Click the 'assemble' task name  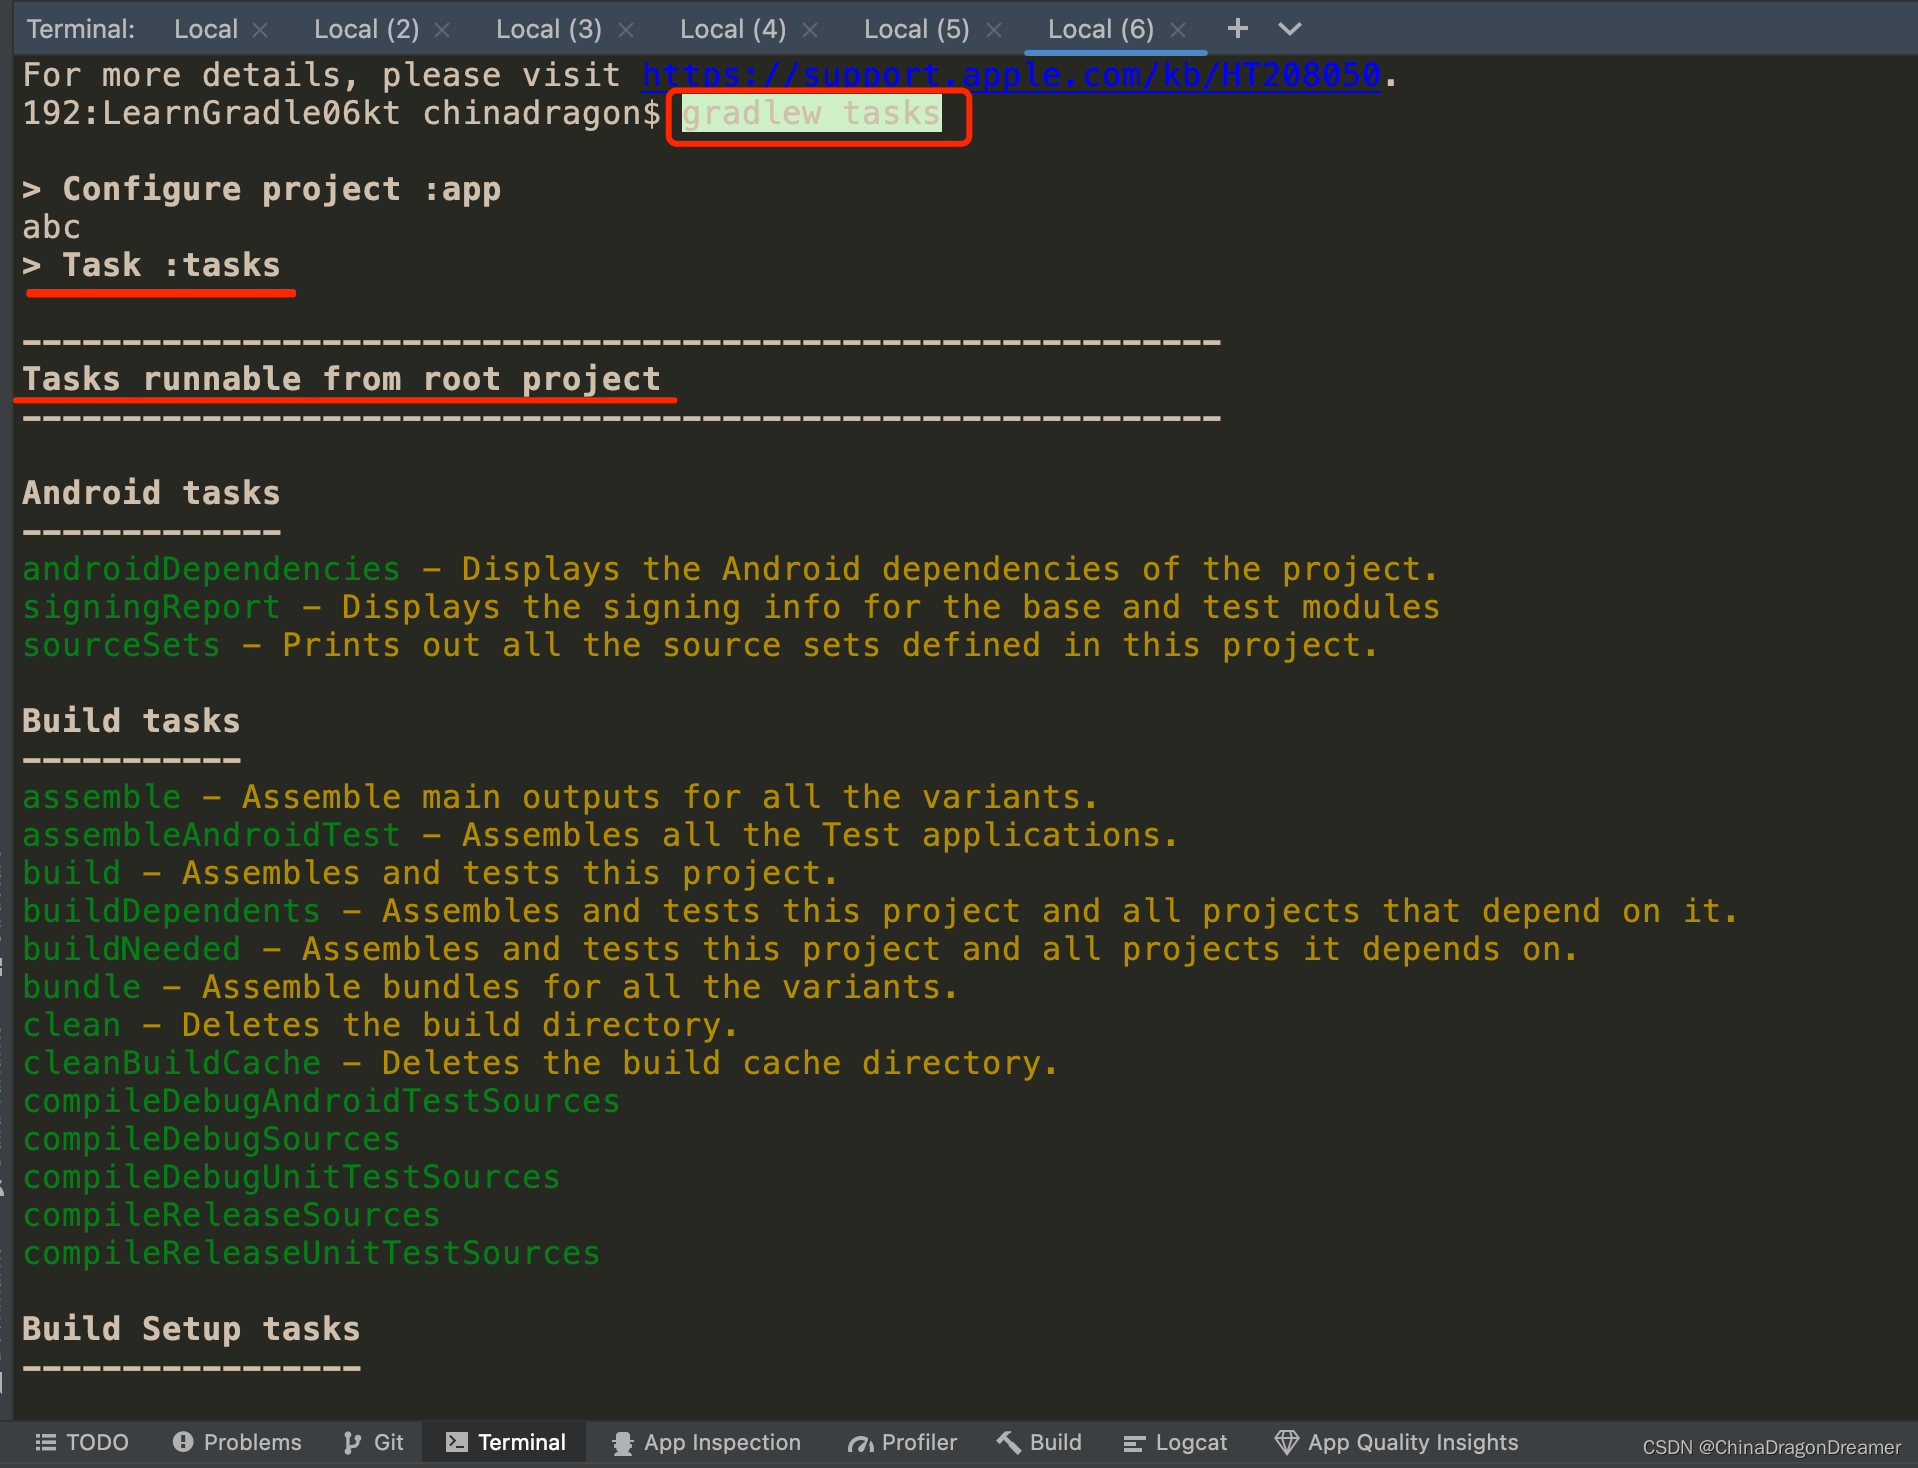tap(101, 797)
